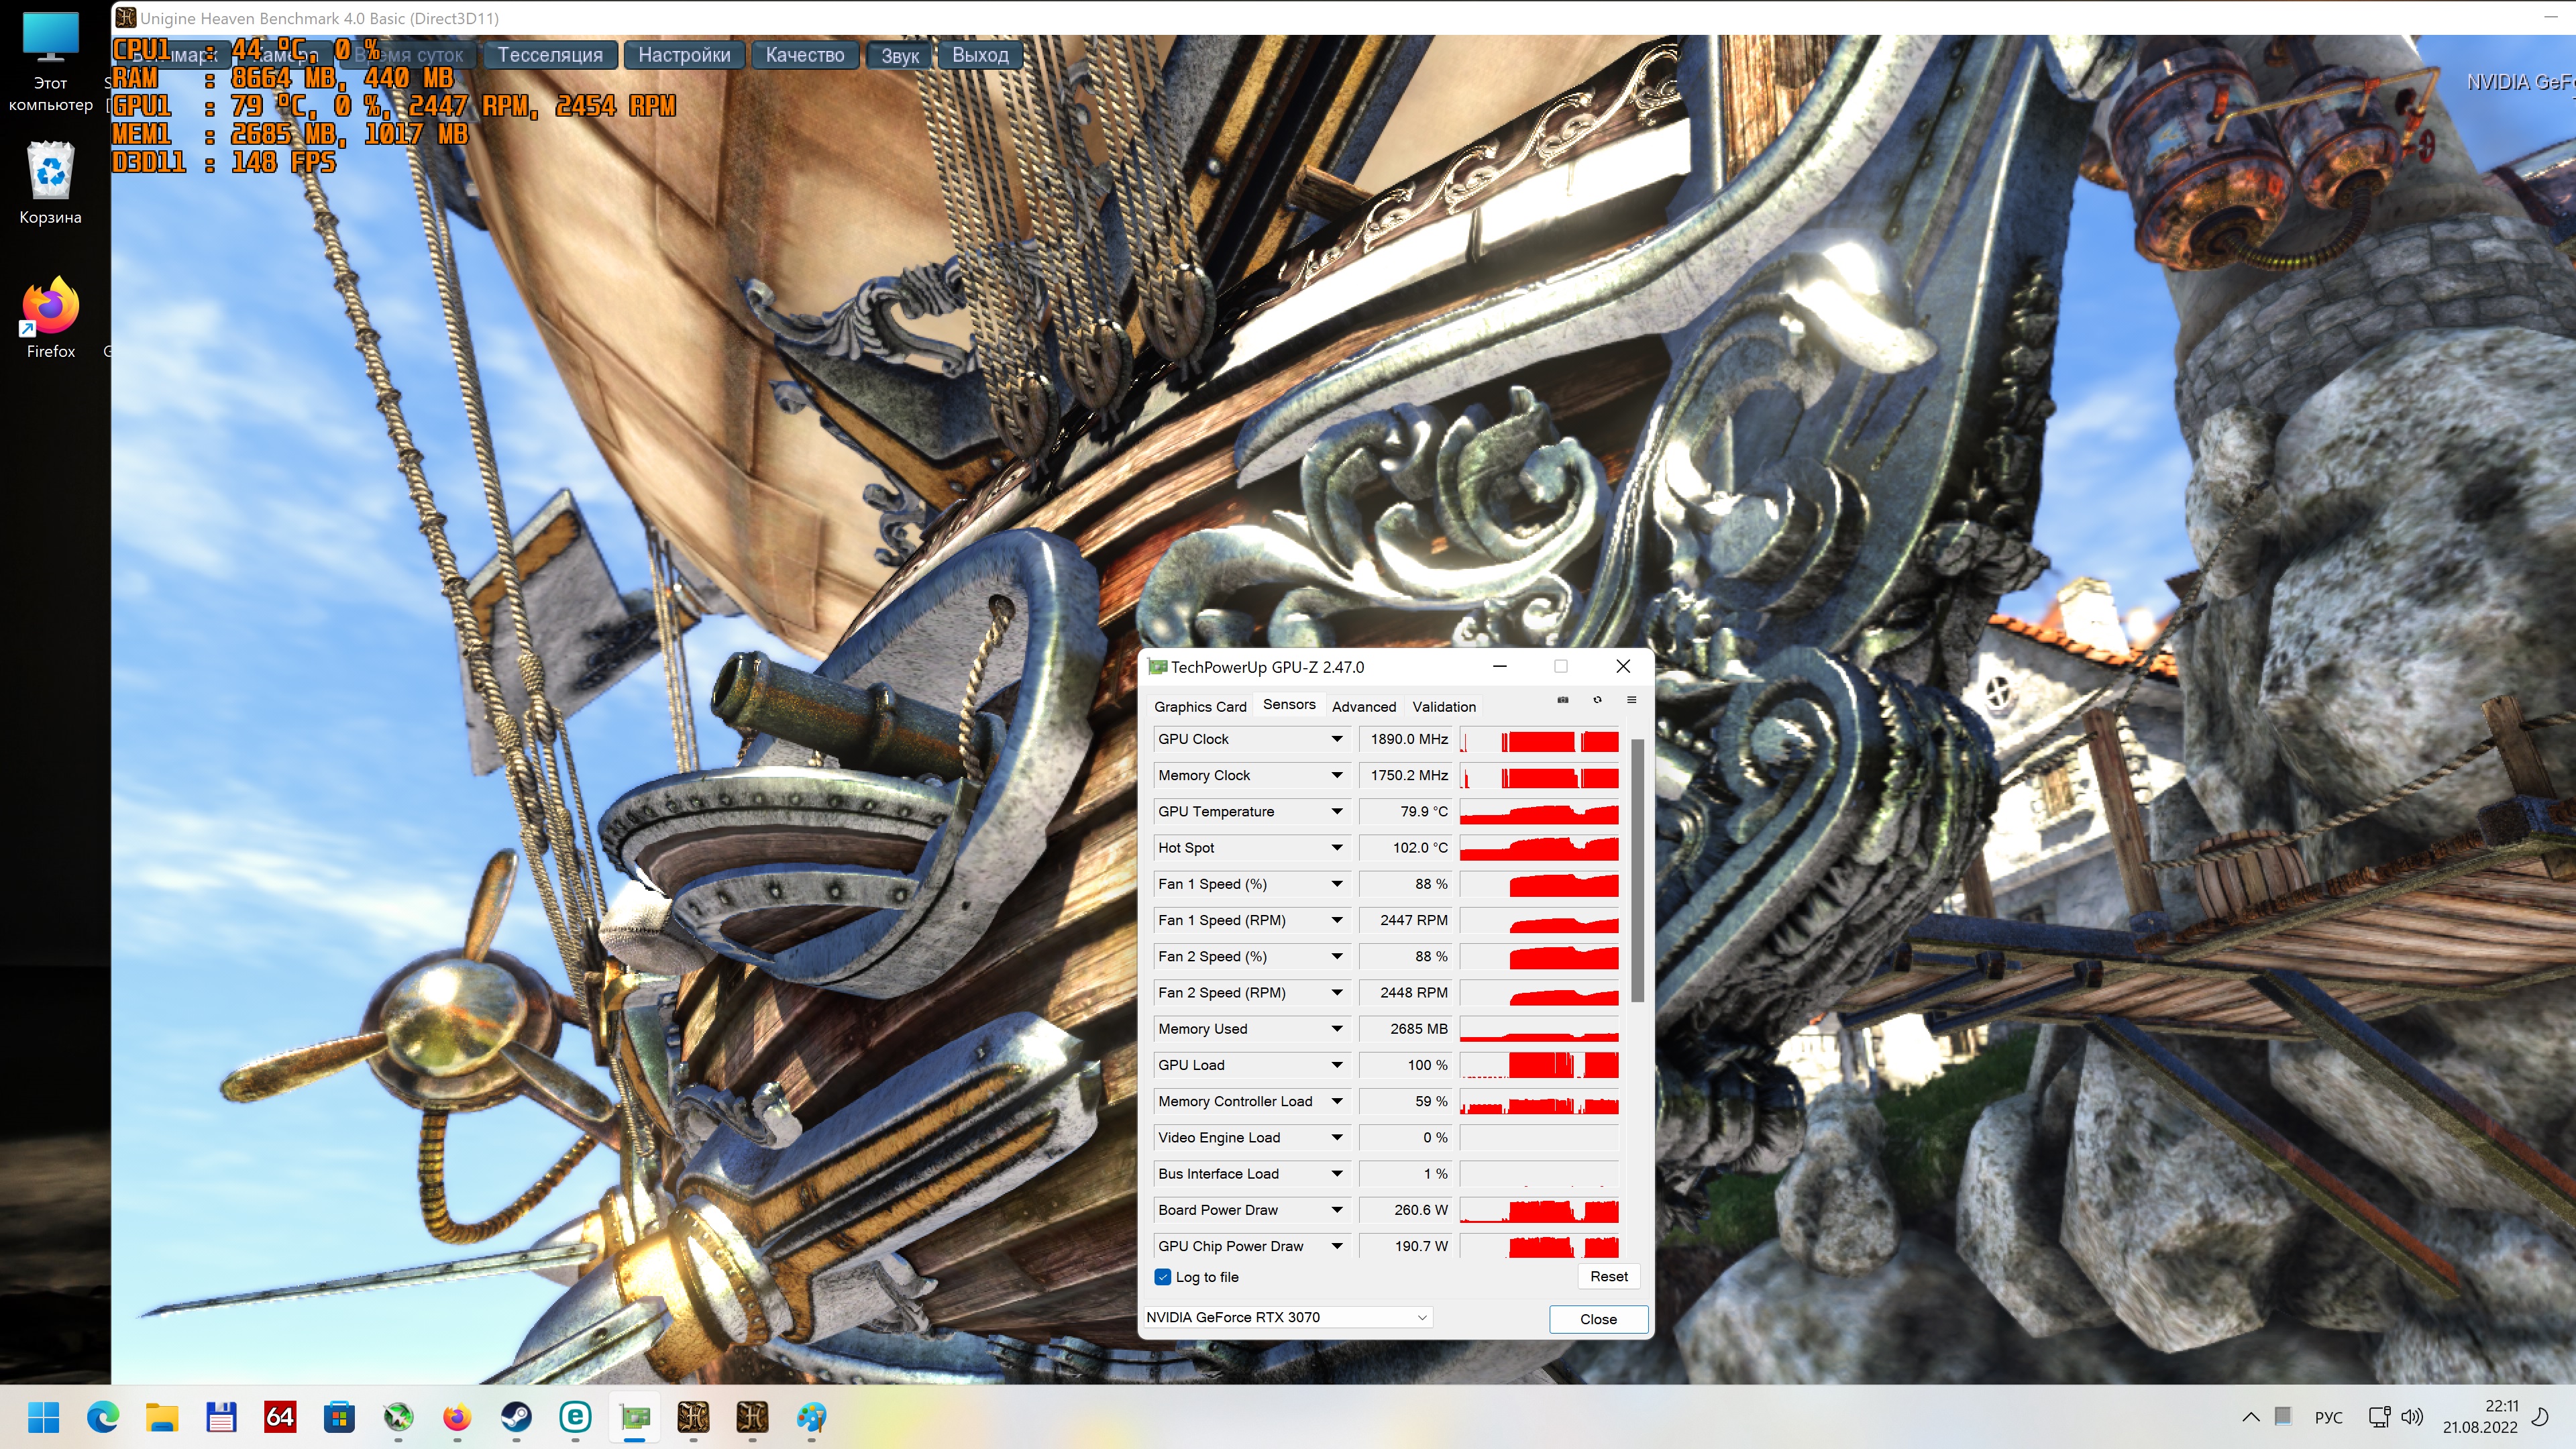Expand the GPU Clock sensor dropdown

pos(1336,739)
